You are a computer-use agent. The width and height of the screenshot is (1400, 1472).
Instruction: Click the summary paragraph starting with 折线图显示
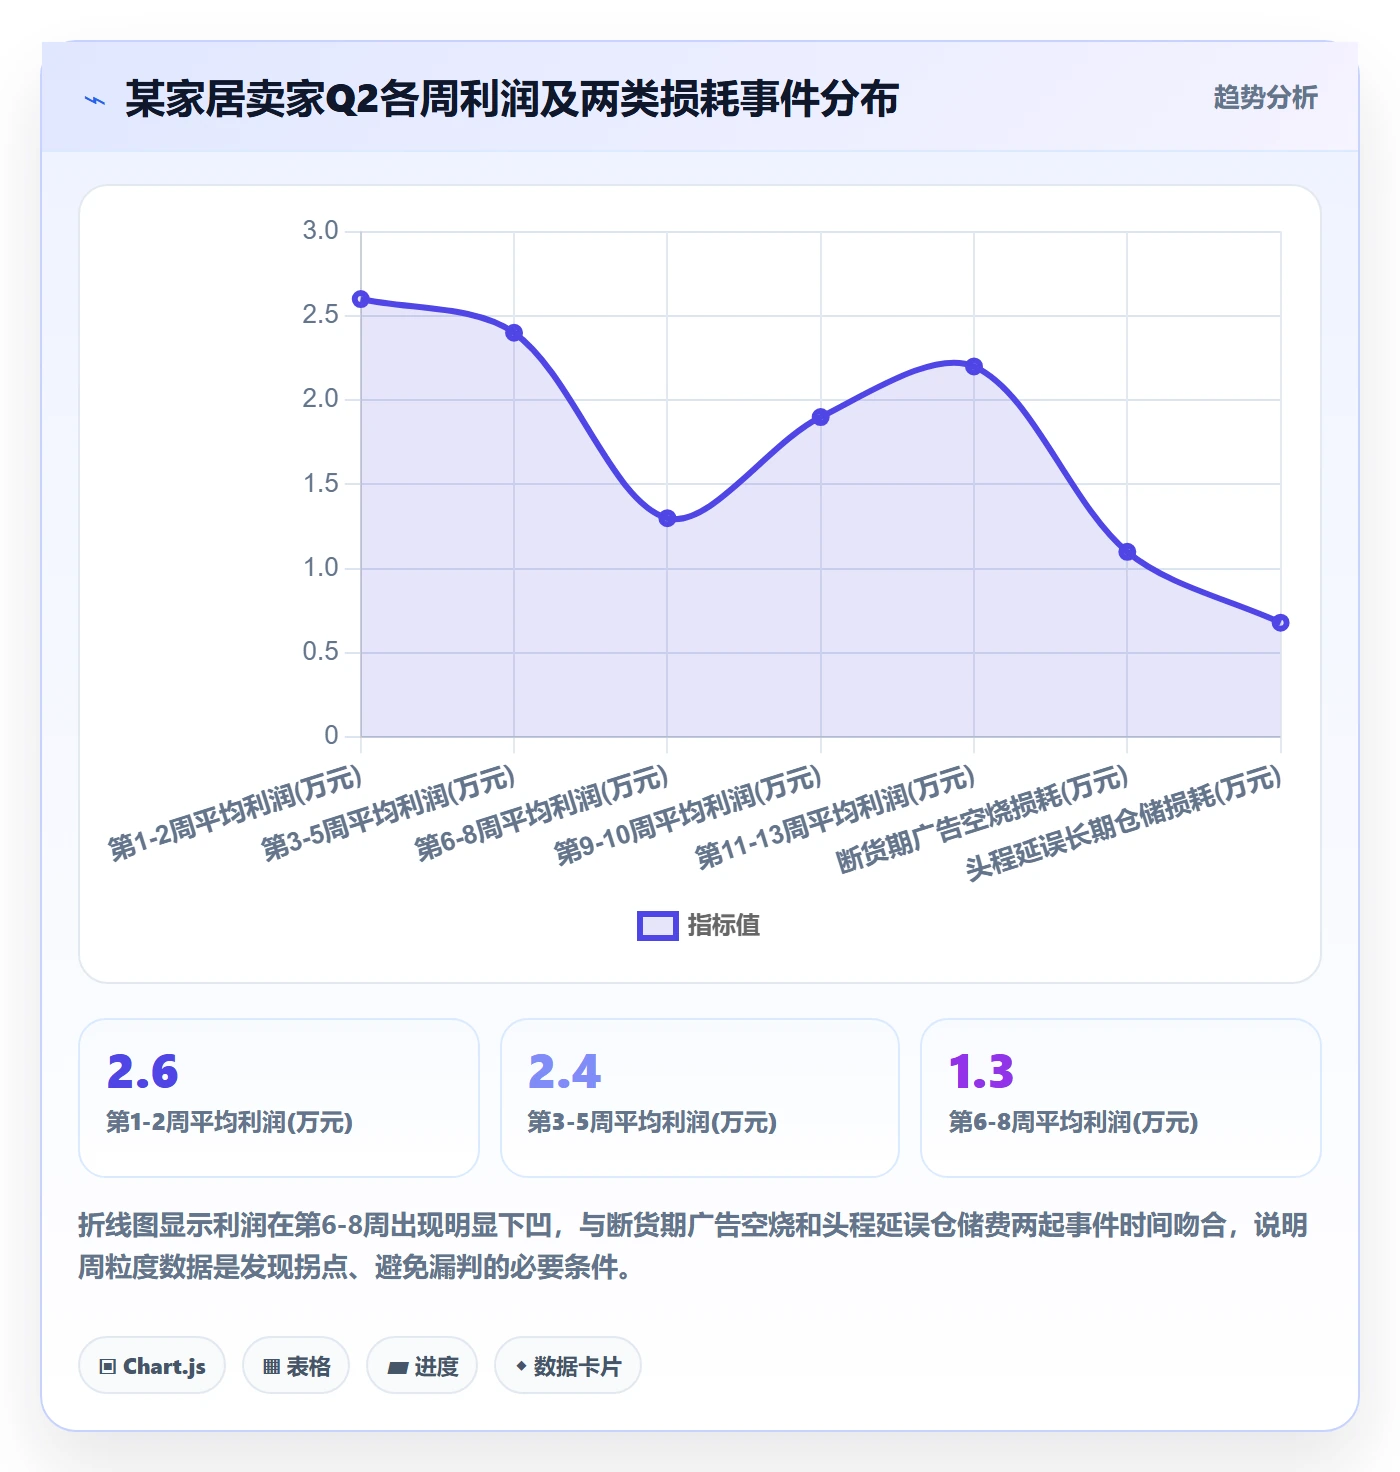tap(693, 1246)
